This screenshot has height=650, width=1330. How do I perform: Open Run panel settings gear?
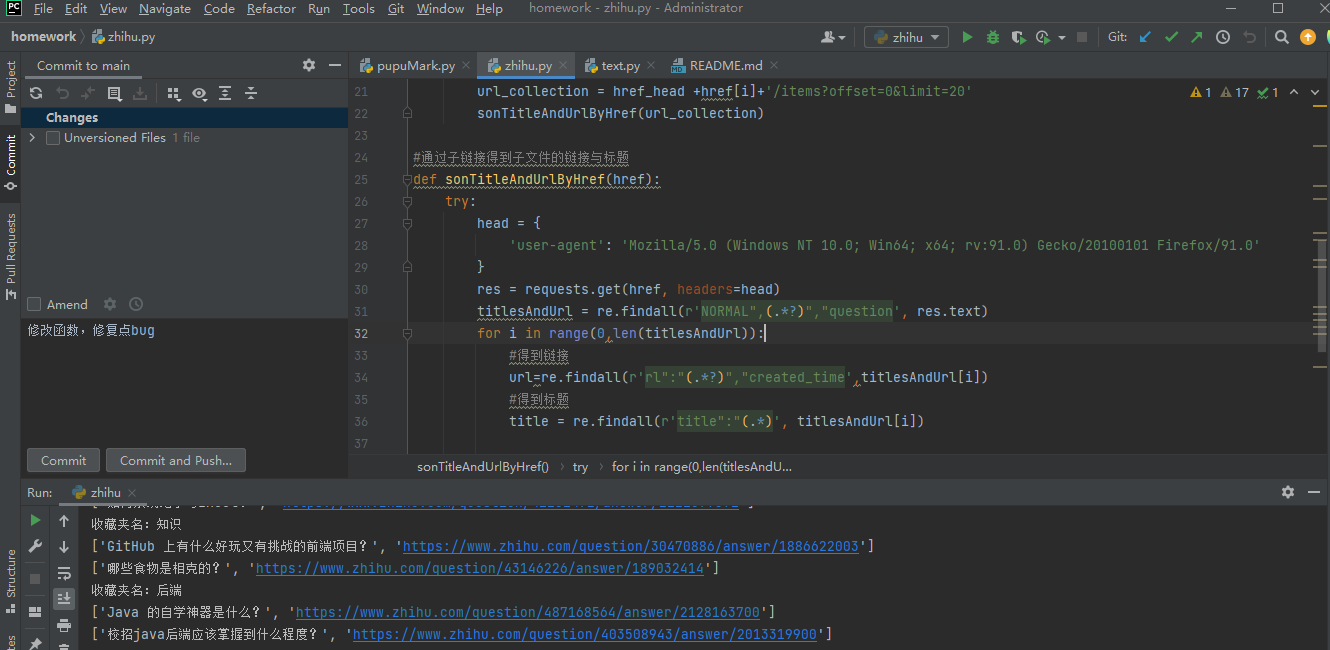point(1288,492)
